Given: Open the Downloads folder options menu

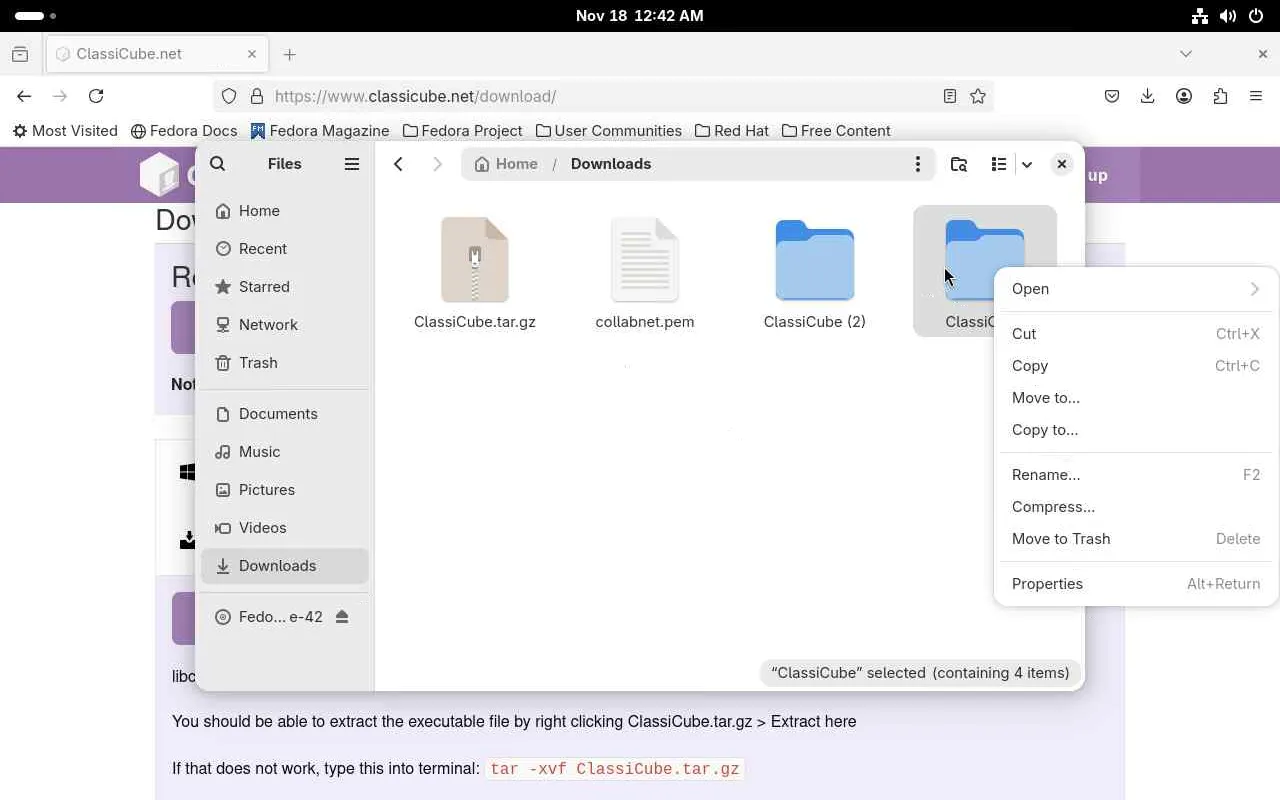Looking at the screenshot, I should [917, 164].
